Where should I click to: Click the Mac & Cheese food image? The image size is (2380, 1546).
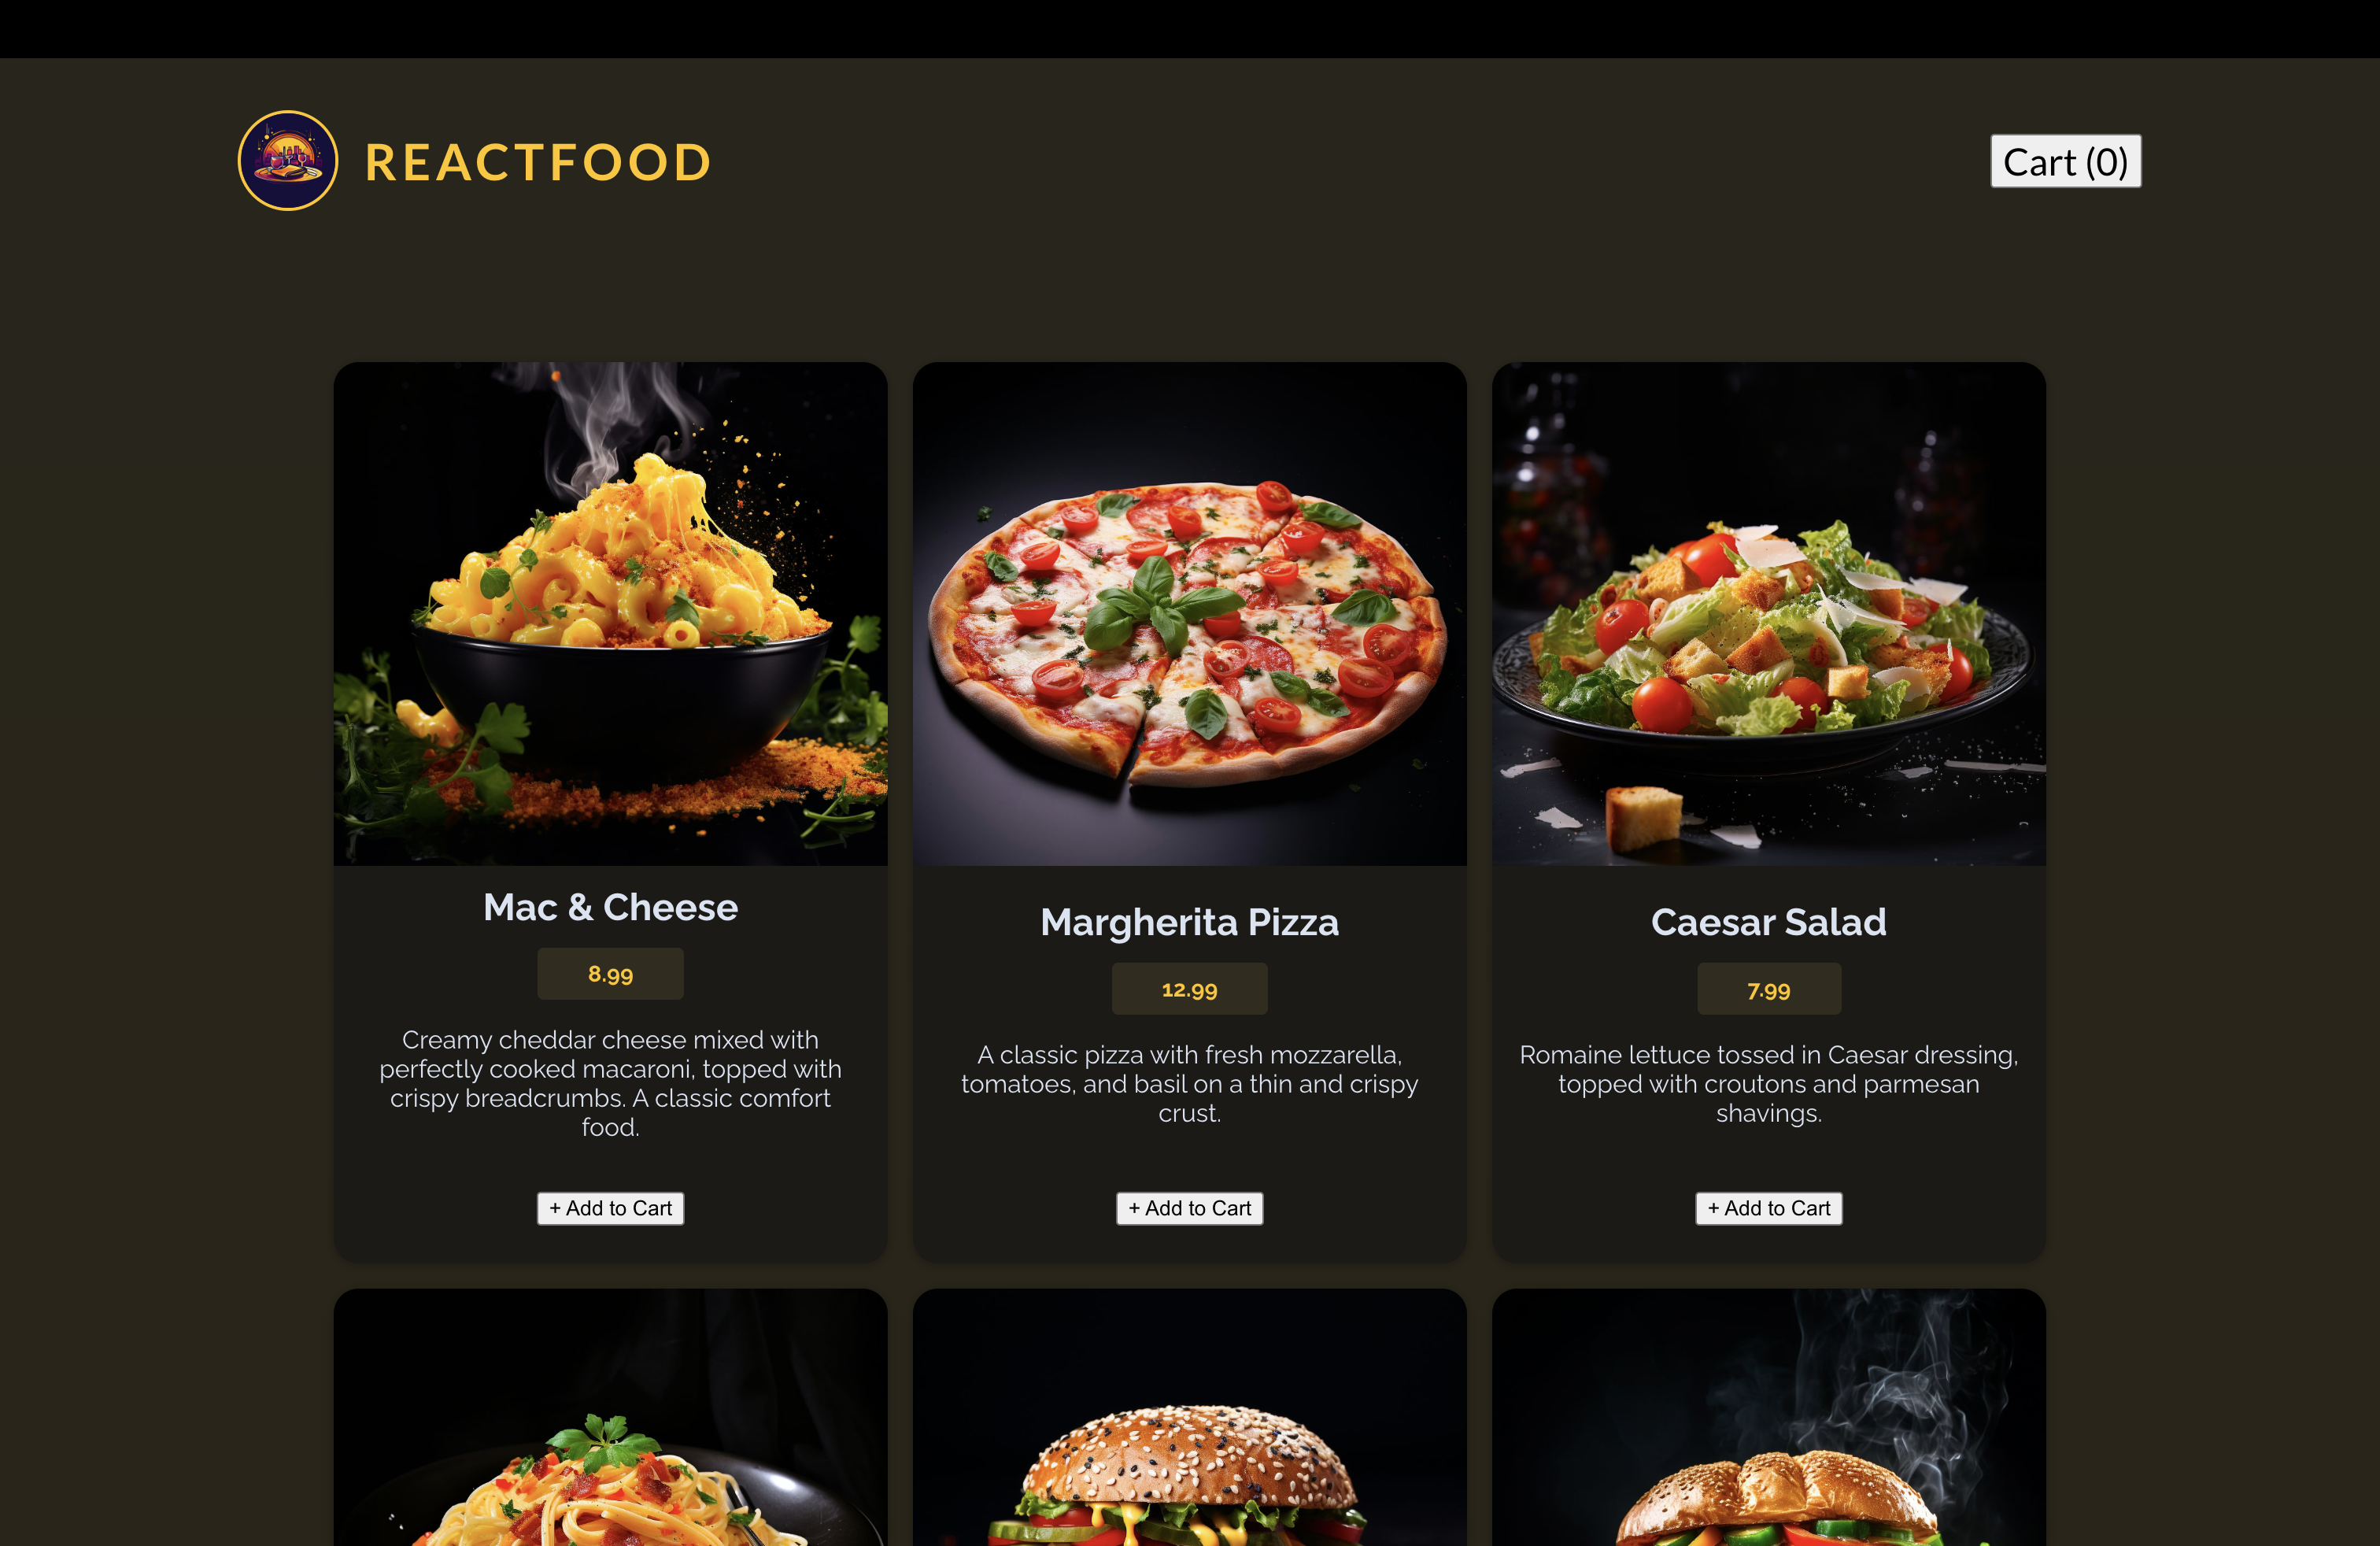(610, 613)
